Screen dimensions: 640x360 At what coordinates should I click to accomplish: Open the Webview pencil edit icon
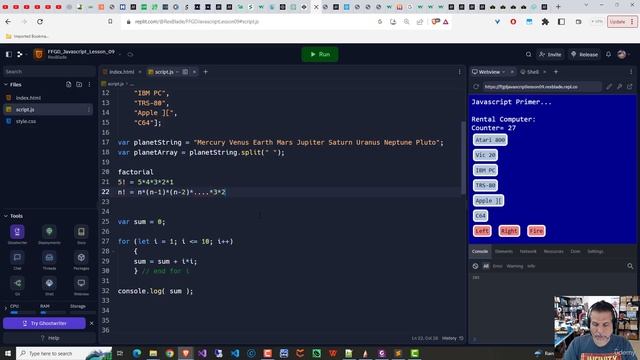pyautogui.click(x=609, y=87)
